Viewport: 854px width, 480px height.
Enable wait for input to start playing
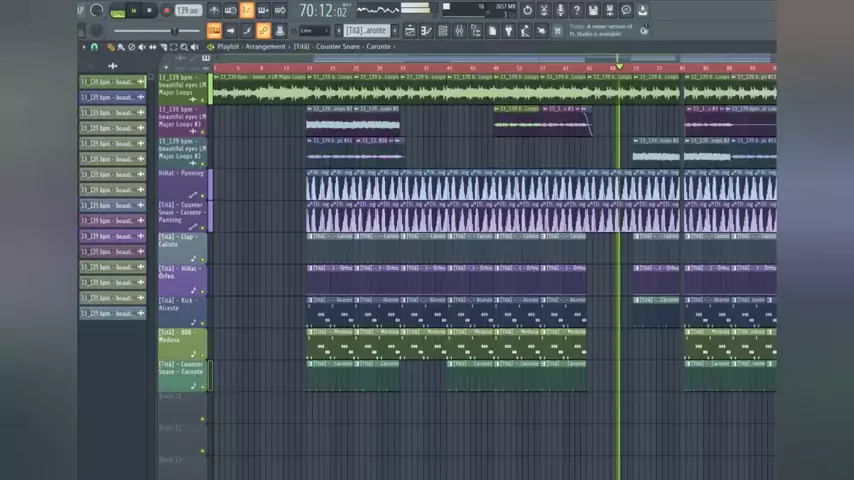[x=230, y=10]
